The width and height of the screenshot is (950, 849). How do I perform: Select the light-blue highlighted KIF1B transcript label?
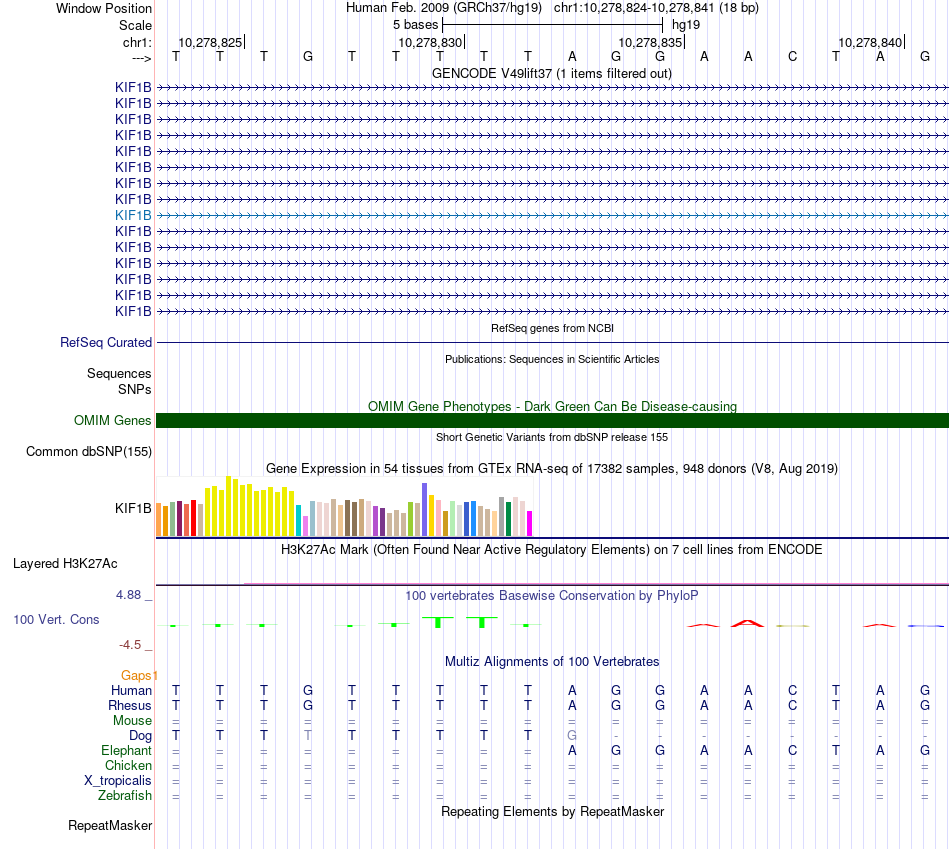pyautogui.click(x=133, y=215)
